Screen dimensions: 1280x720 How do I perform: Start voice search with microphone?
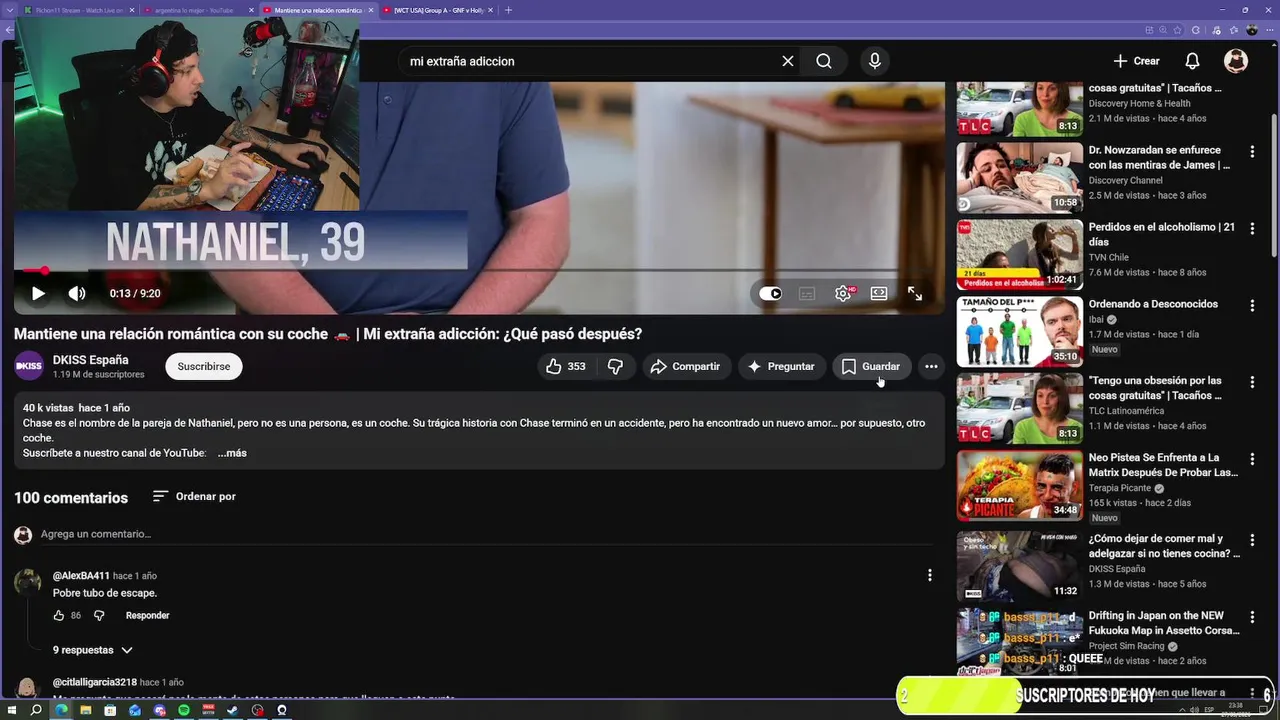(x=875, y=61)
